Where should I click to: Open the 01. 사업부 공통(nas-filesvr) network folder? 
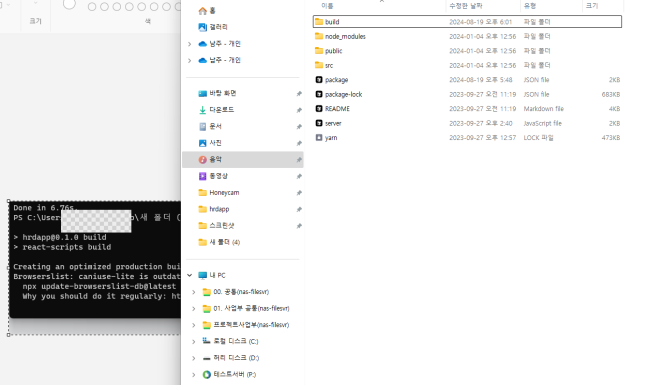[x=251, y=309]
